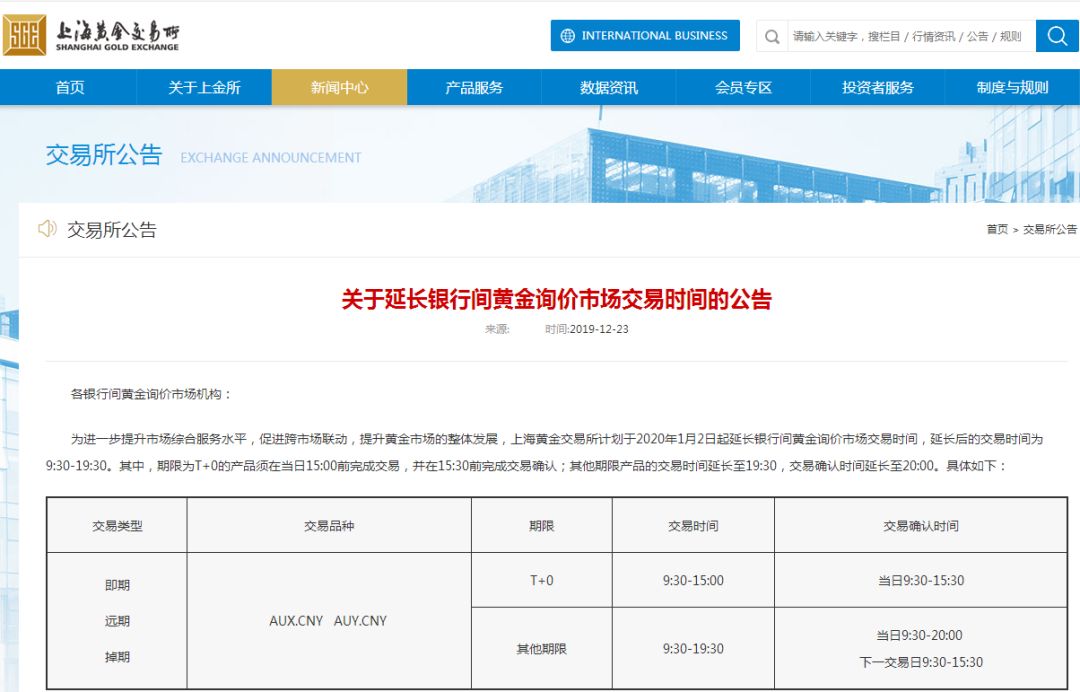Click the Shanghai Gold Exchange logo

[x=91, y=35]
